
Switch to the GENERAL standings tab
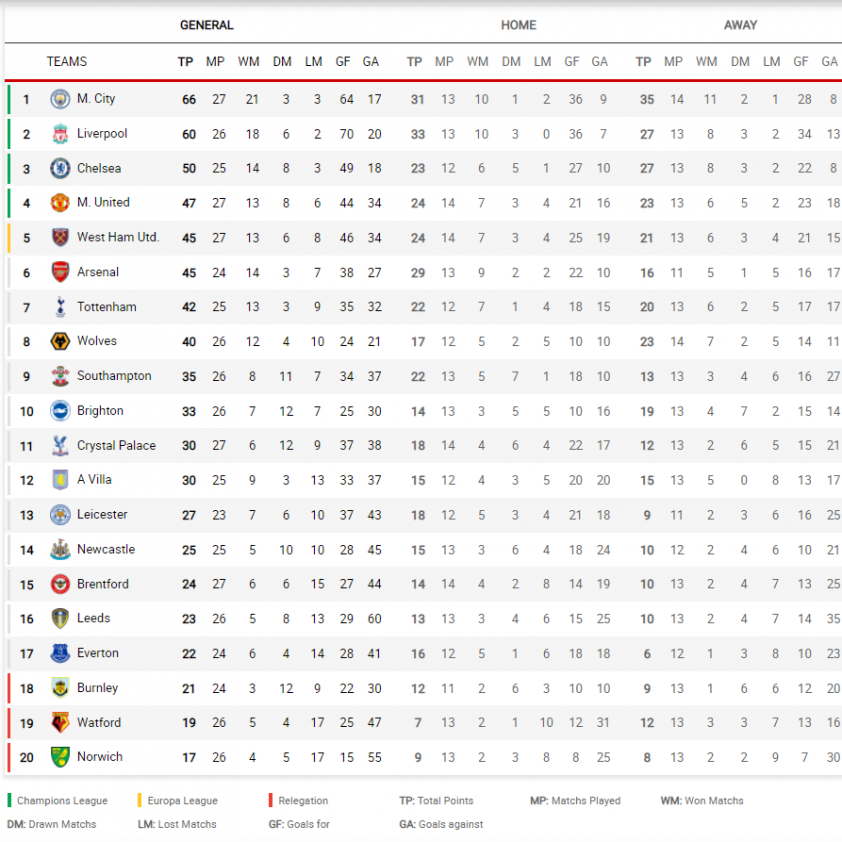[207, 25]
